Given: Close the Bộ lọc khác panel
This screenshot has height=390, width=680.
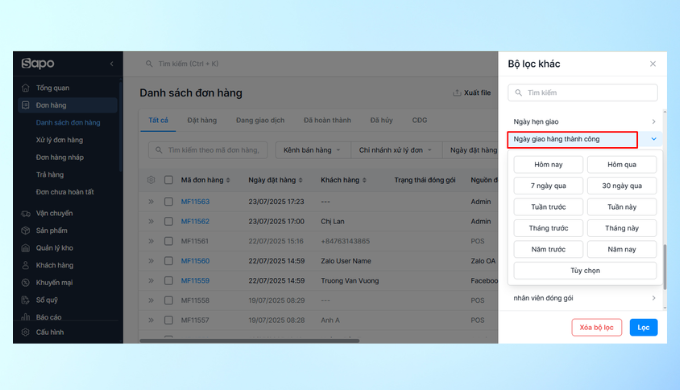Looking at the screenshot, I should 653,64.
